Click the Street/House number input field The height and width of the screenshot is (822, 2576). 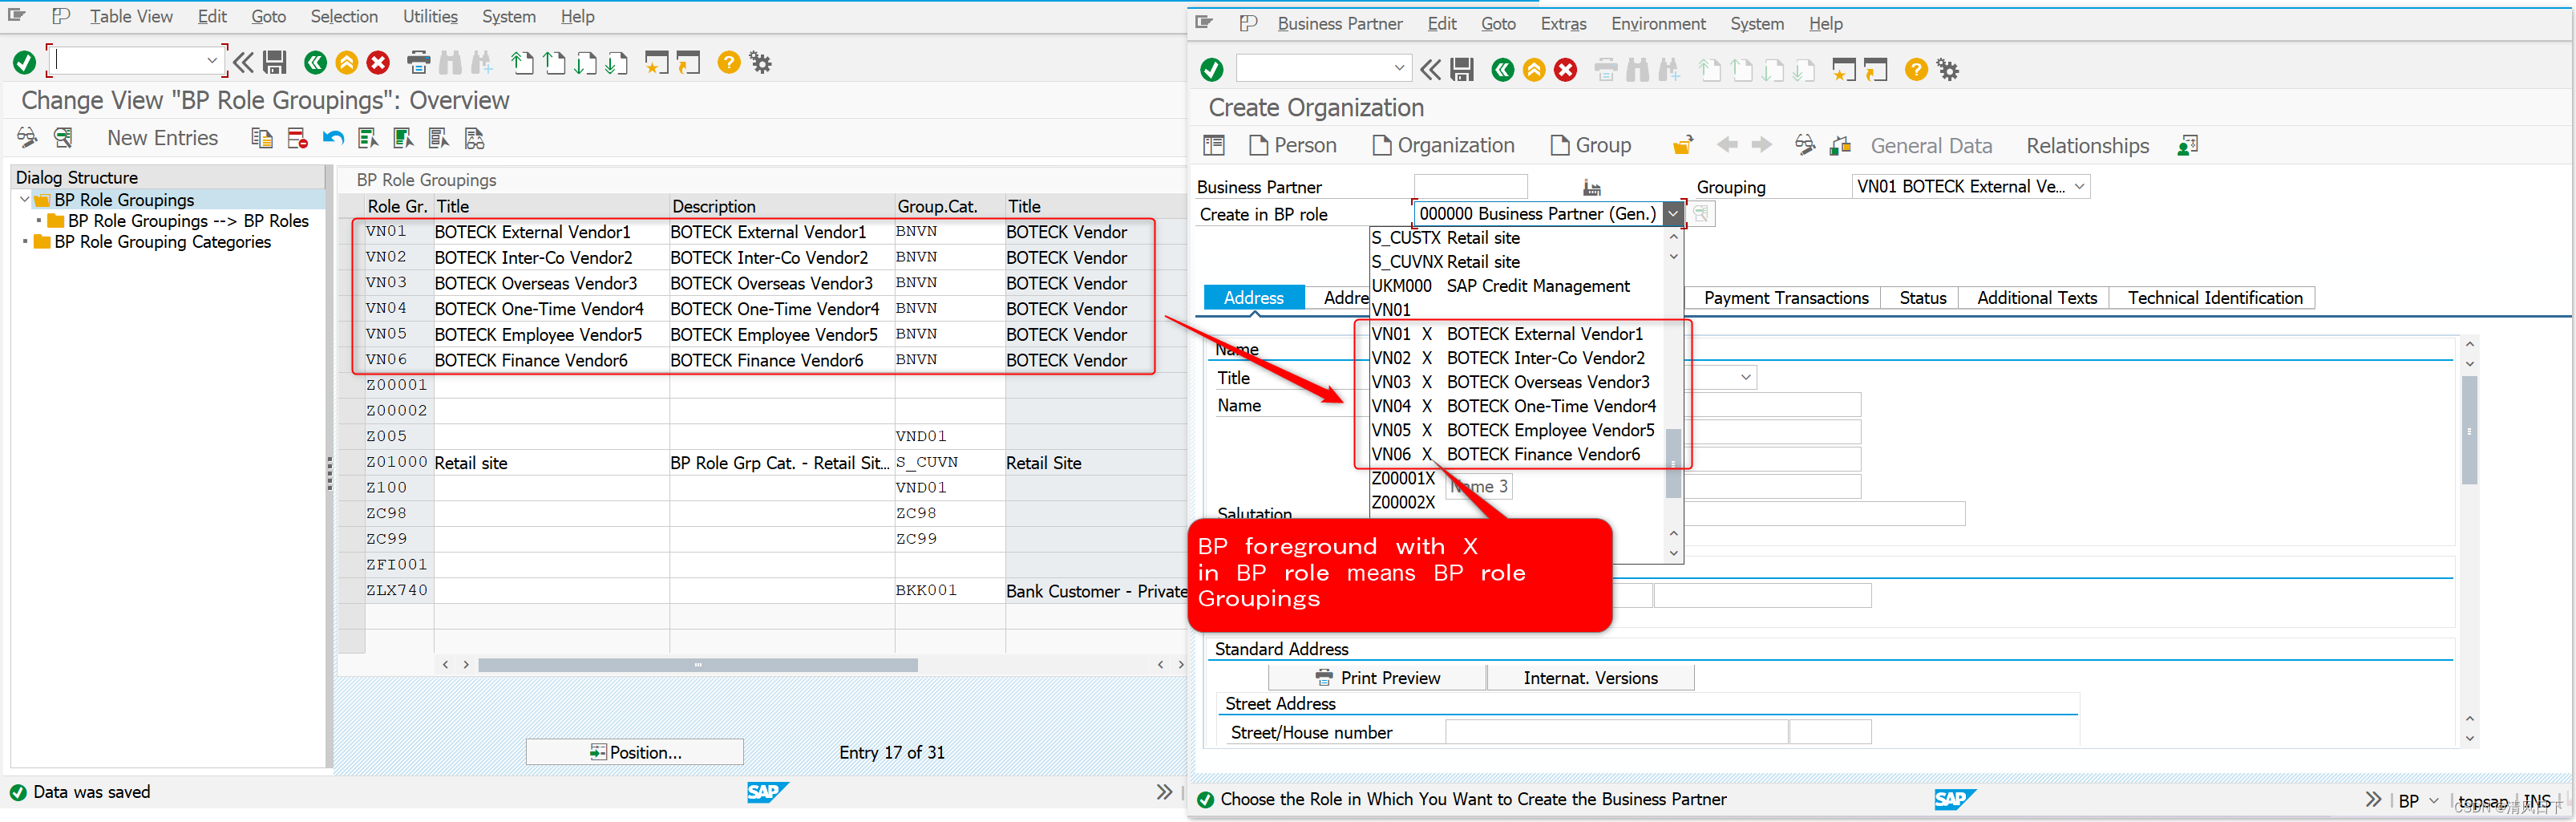tap(1616, 732)
